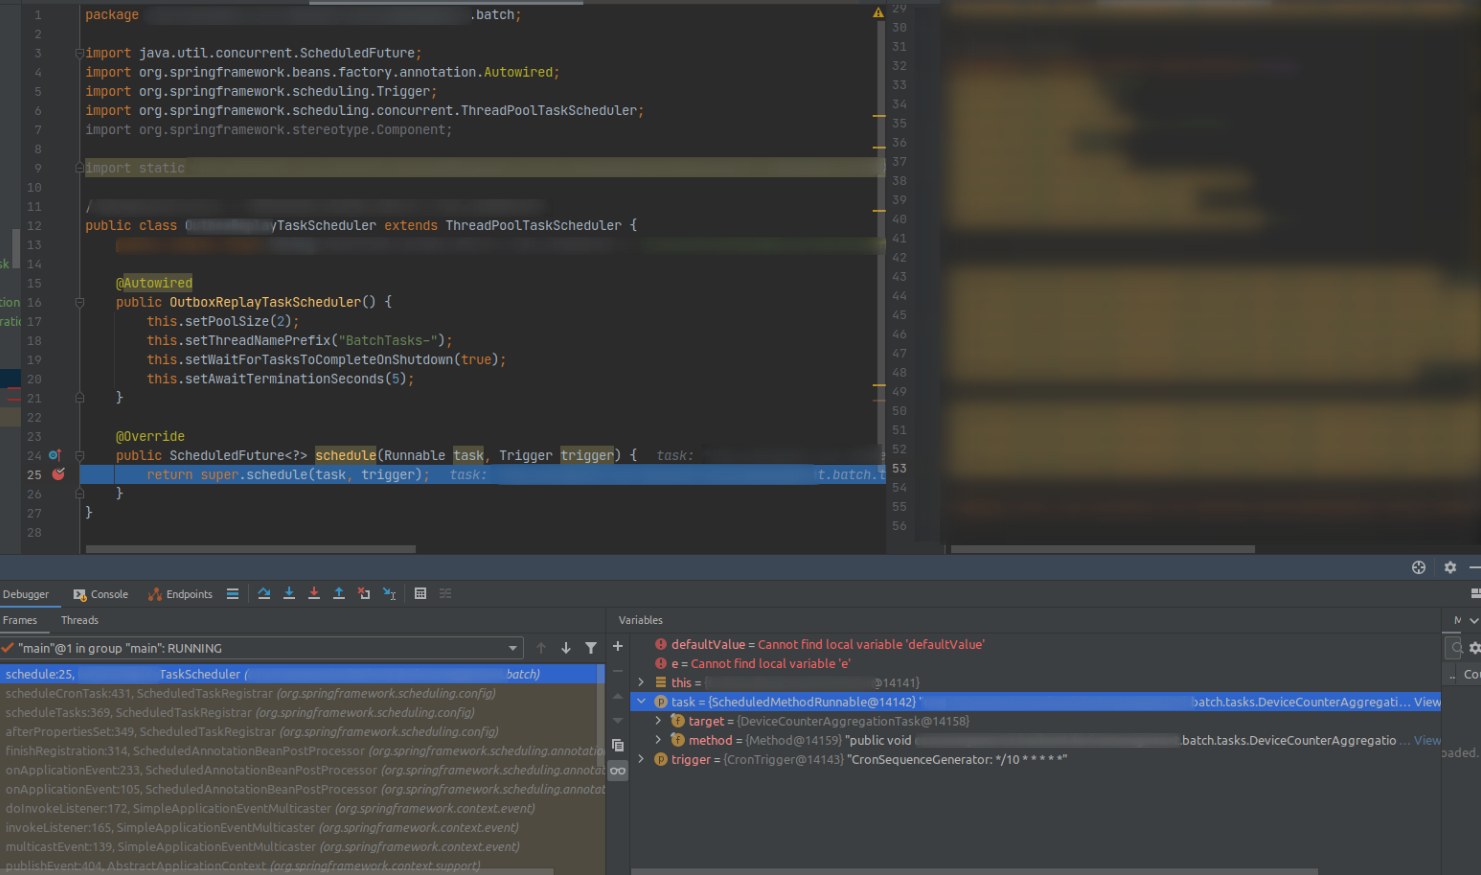Open the Evaluate Expression calculator icon

pyautogui.click(x=420, y=594)
